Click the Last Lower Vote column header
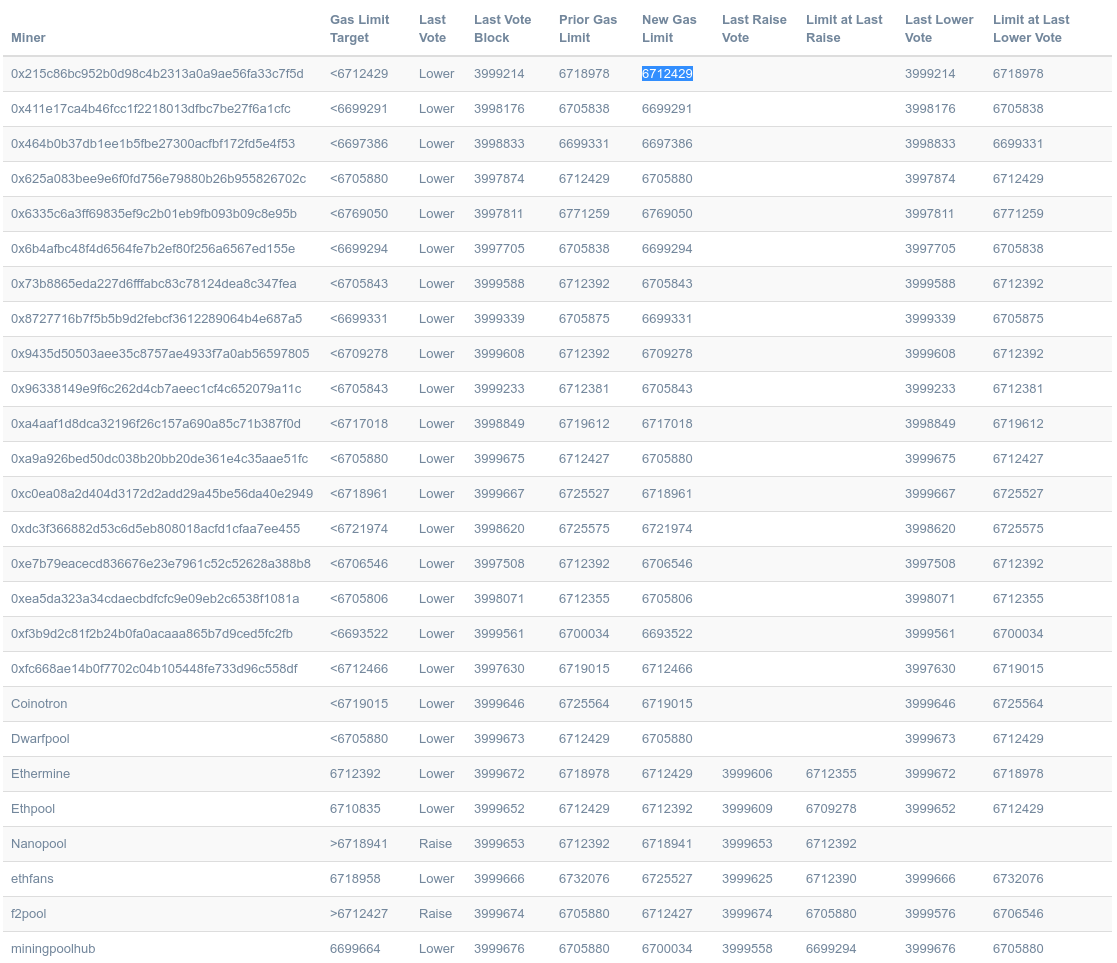 [939, 28]
